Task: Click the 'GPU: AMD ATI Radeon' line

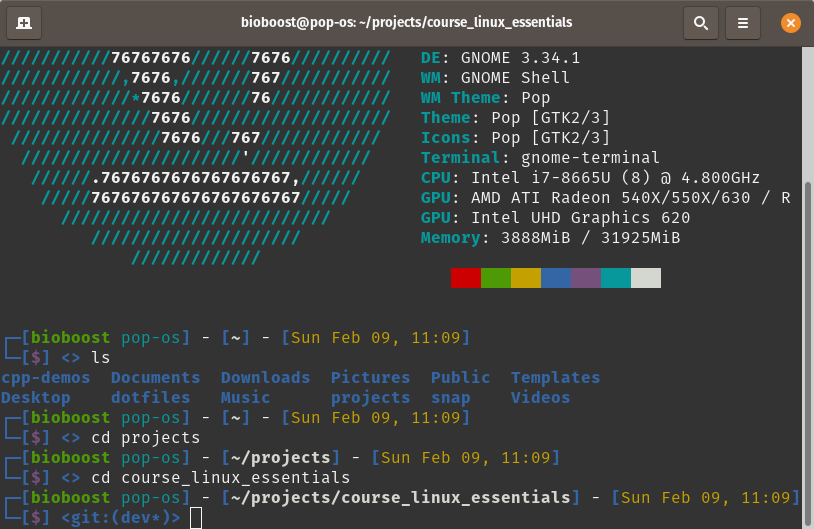Action: click(x=605, y=198)
